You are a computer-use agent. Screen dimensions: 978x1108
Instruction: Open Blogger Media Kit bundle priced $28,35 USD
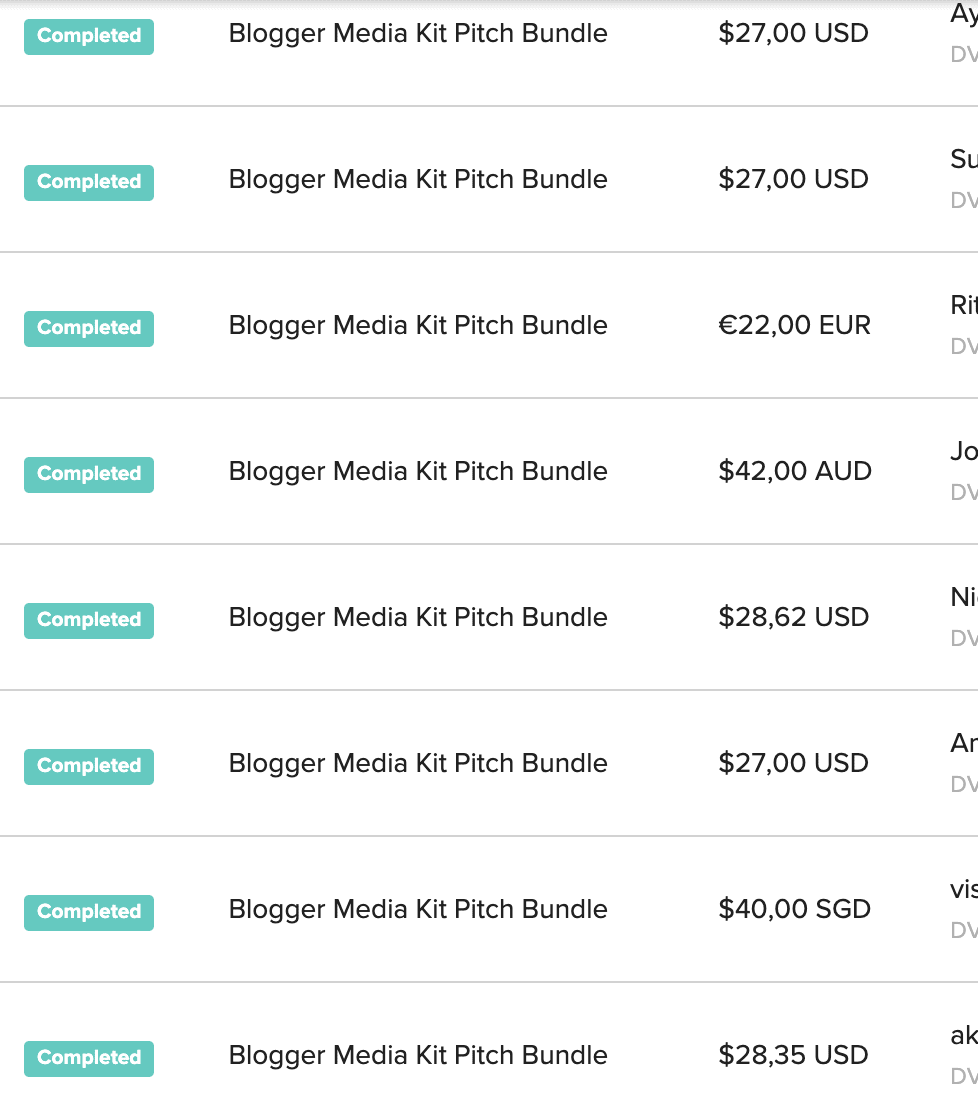point(418,1056)
